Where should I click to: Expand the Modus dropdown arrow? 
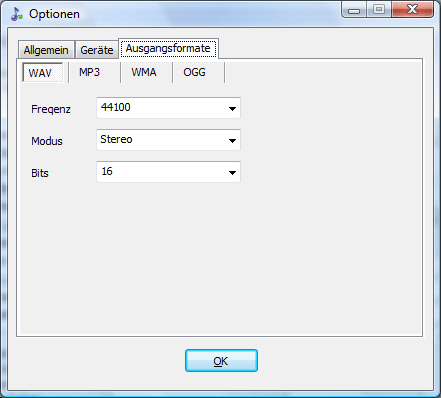point(232,140)
